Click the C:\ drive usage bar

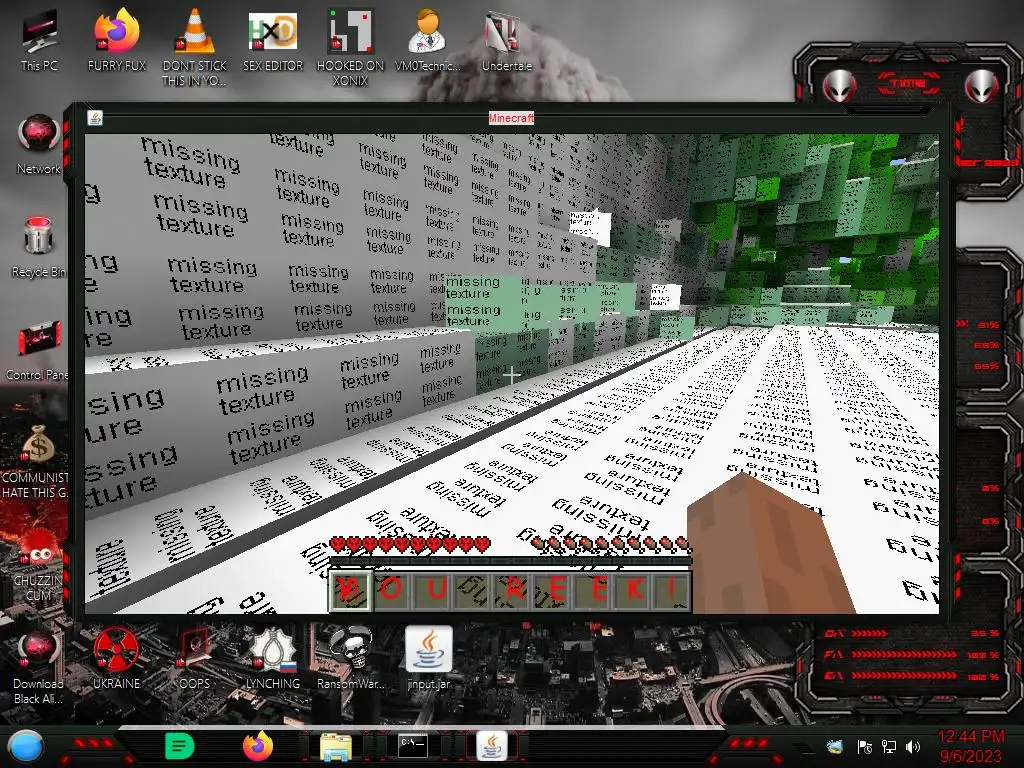tap(869, 633)
